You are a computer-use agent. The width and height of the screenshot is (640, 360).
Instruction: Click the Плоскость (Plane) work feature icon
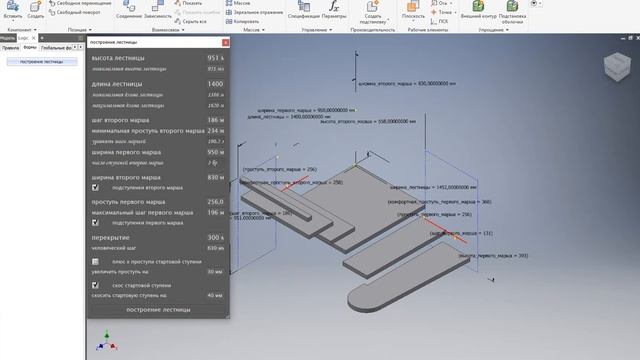pyautogui.click(x=413, y=9)
